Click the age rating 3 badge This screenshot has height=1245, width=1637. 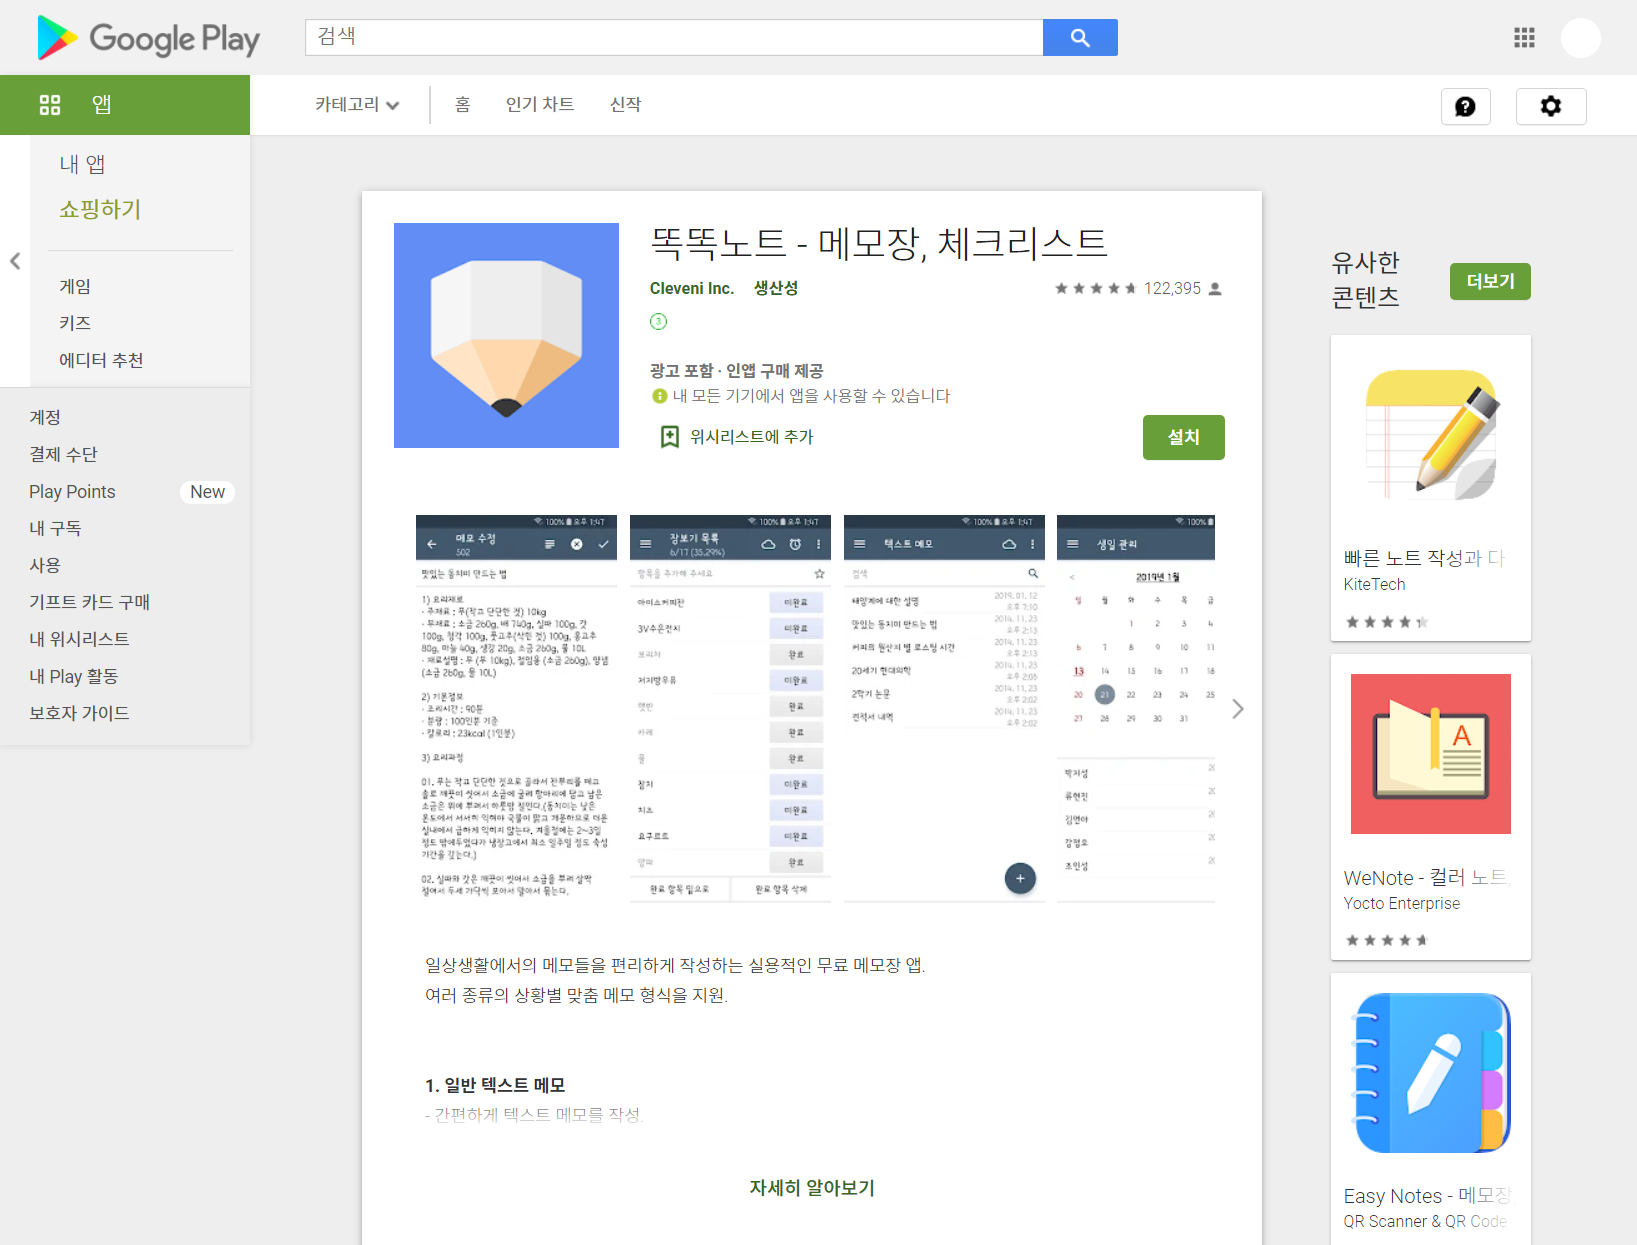coord(658,321)
